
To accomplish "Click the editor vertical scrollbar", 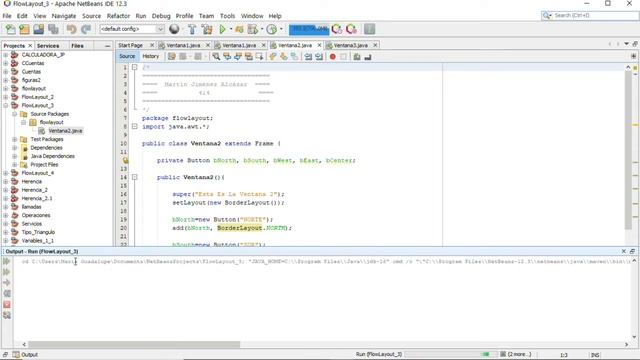I will pos(628,151).
